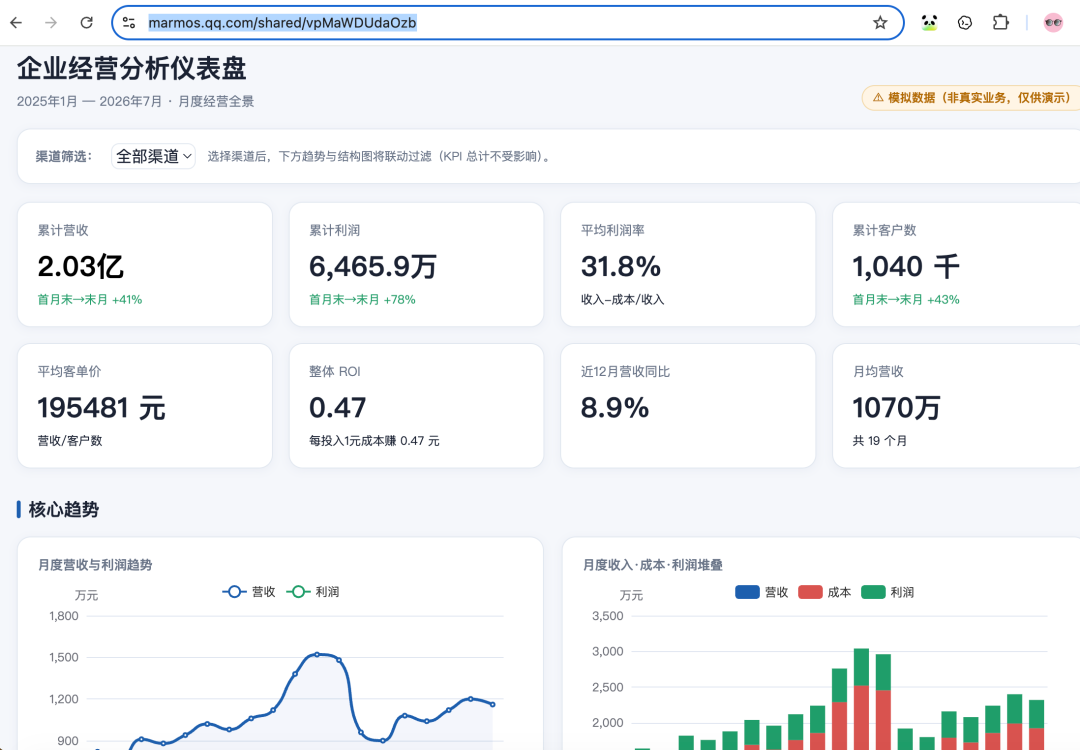This screenshot has height=750, width=1080.
Task: Click the chat-face extension icon
Action: coord(965,23)
